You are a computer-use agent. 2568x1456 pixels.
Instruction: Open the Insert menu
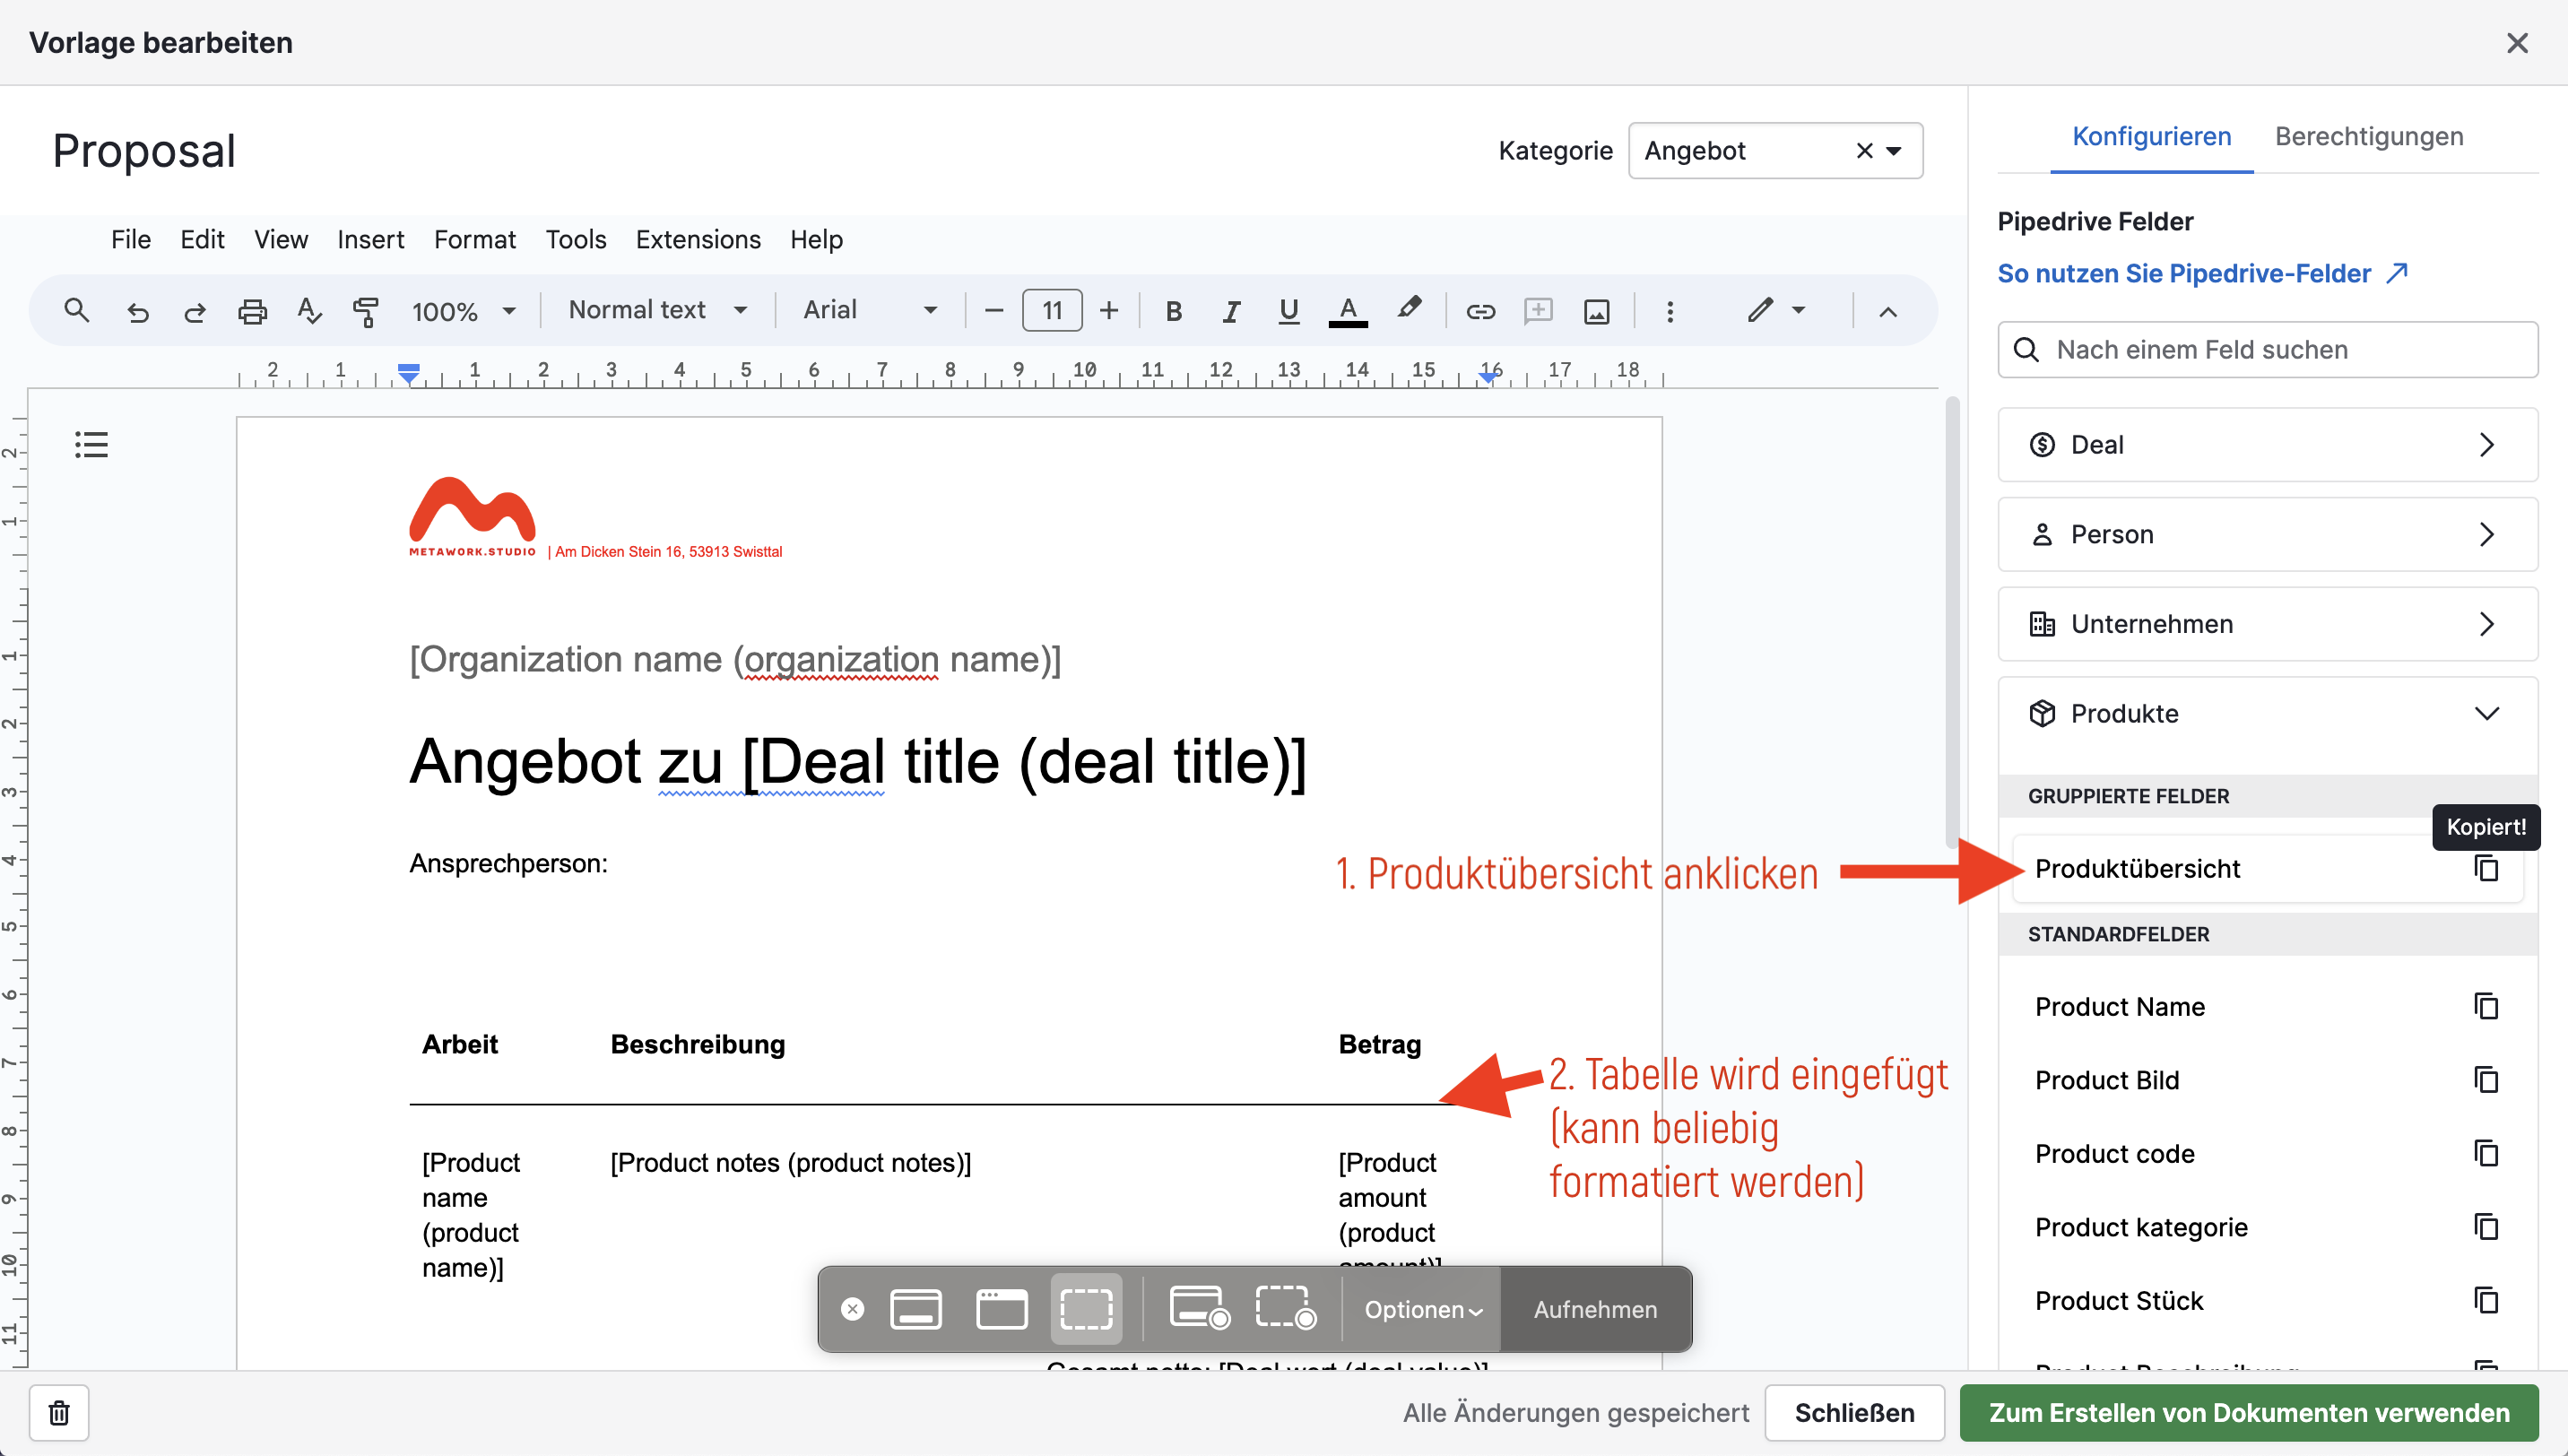[x=370, y=239]
